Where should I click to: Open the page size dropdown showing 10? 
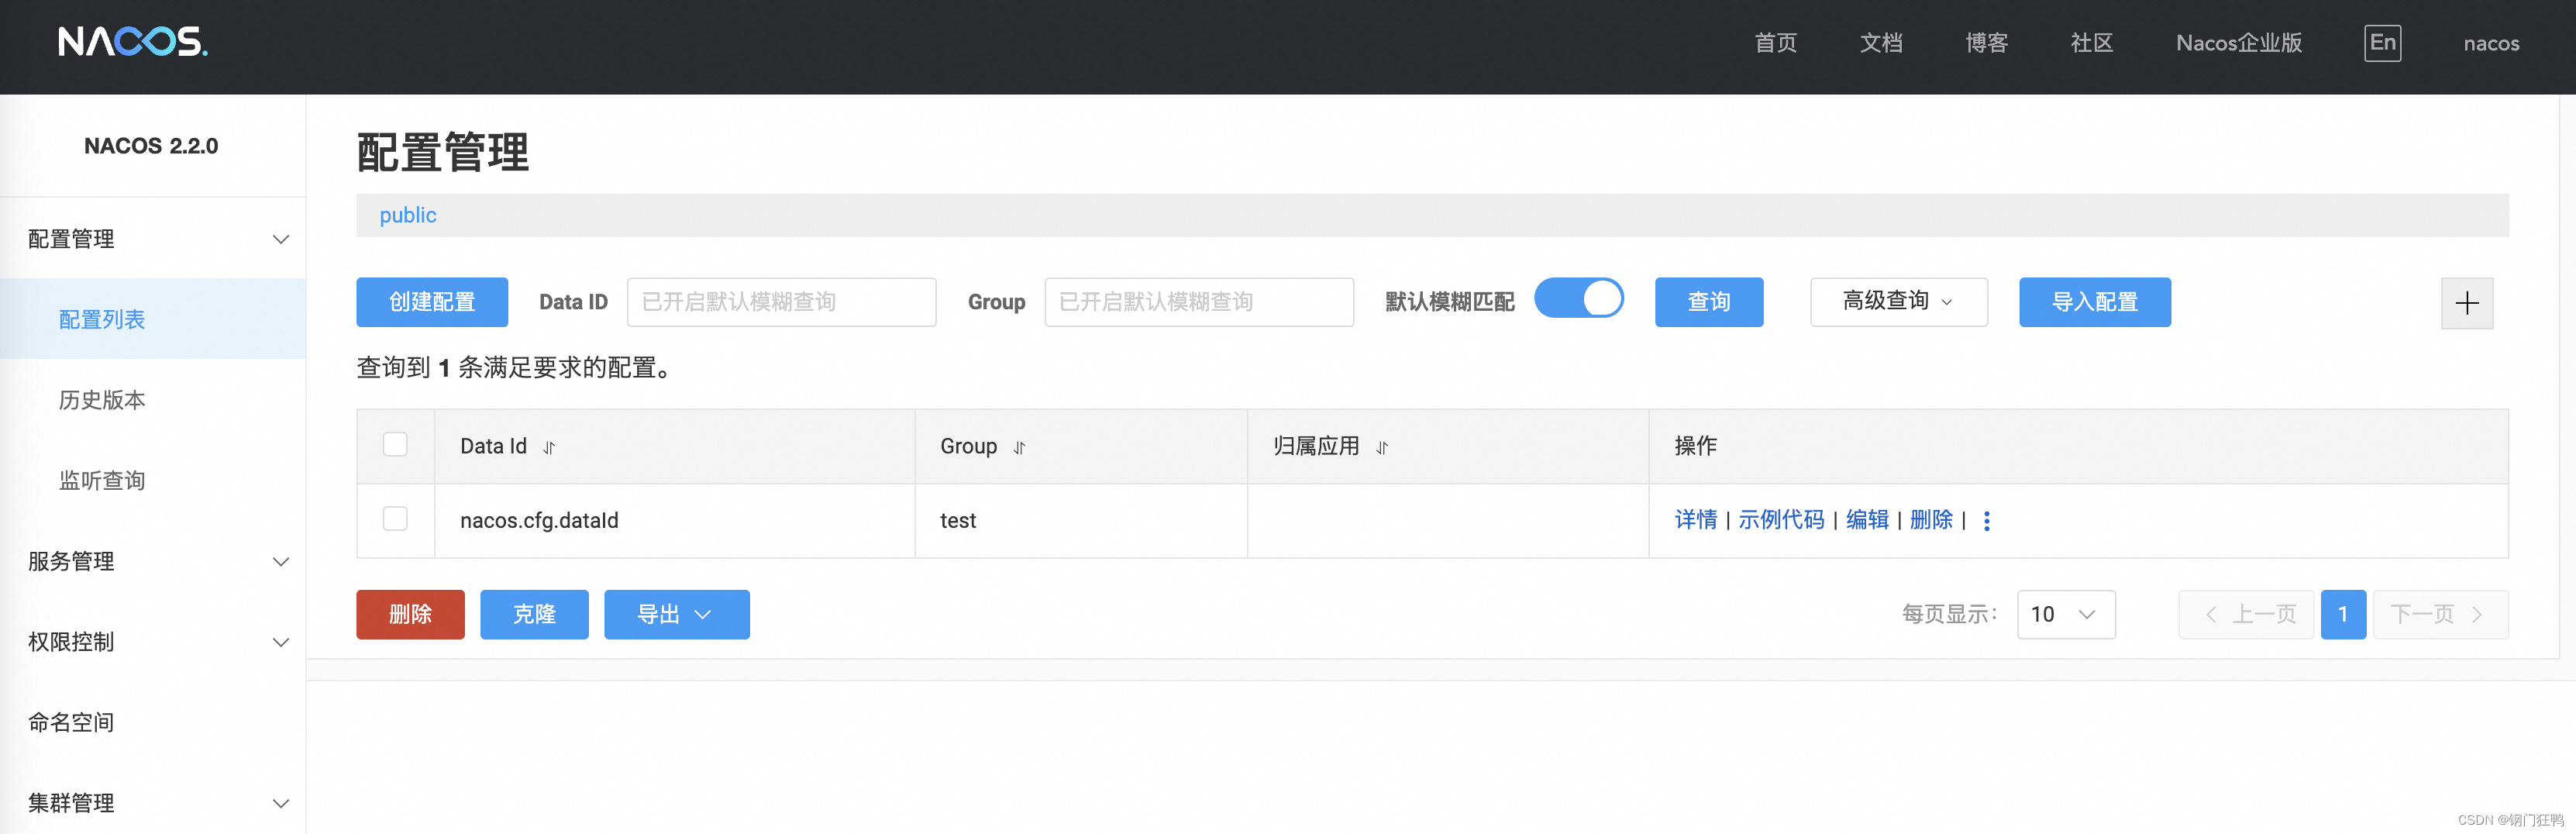[x=2065, y=614]
